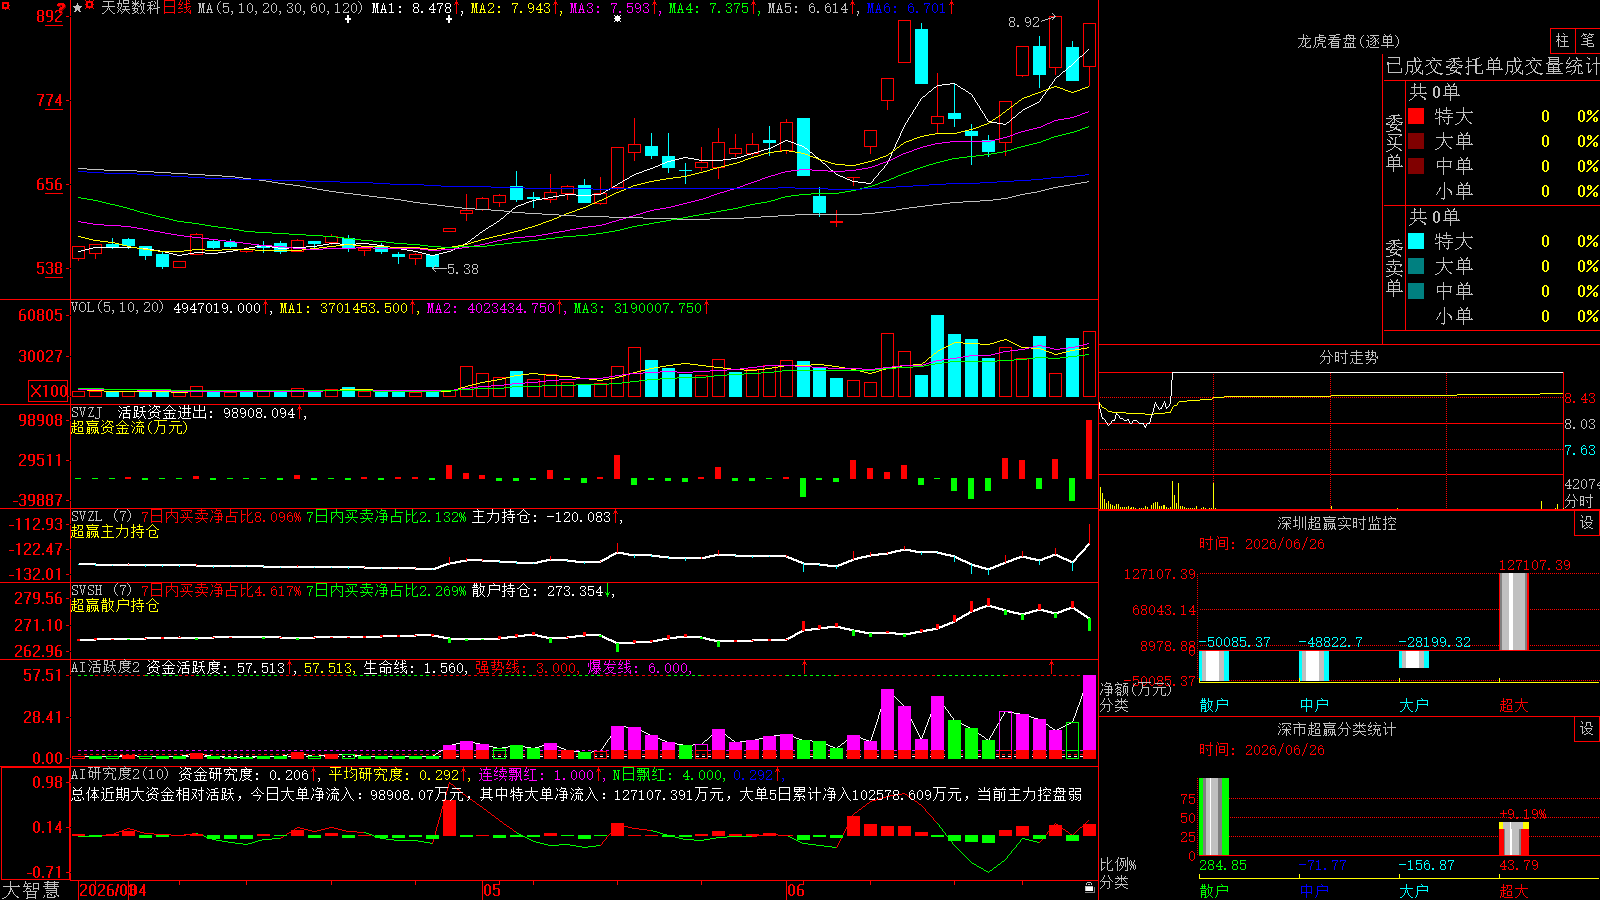Click the 06 month marker on timeline
The height and width of the screenshot is (900, 1600).
795,890
